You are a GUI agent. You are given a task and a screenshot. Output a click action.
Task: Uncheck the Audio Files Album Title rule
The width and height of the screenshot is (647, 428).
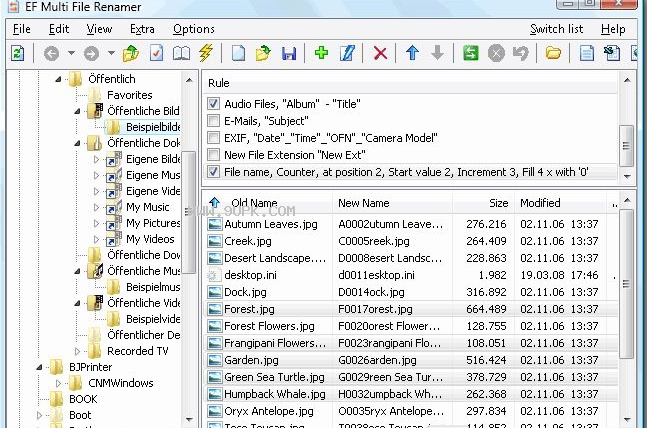213,104
